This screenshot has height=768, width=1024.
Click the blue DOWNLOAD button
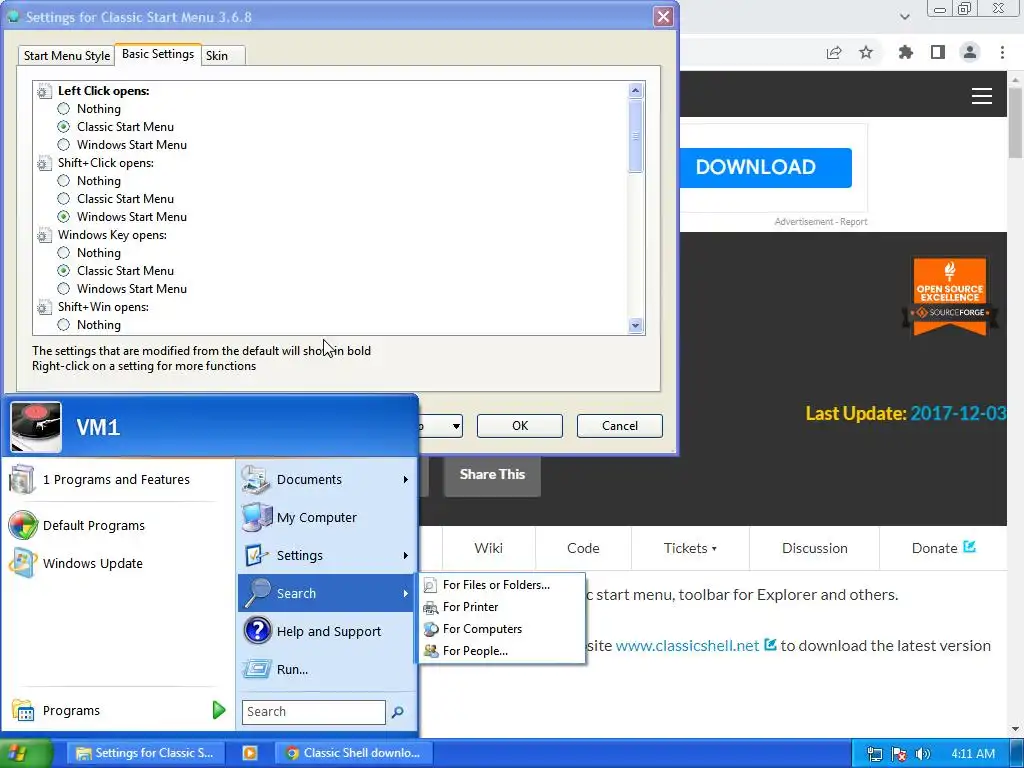(x=765, y=167)
